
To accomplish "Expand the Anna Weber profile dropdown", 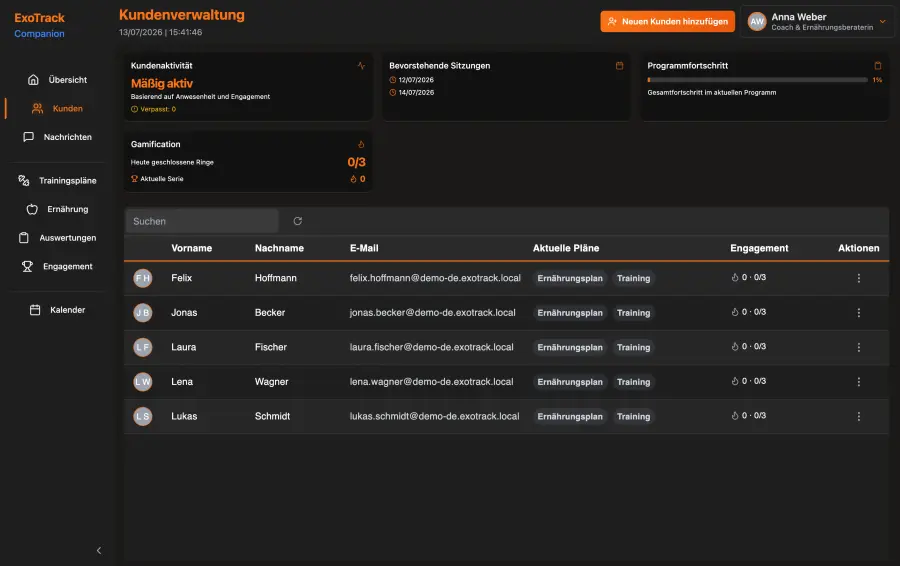I will [x=883, y=22].
